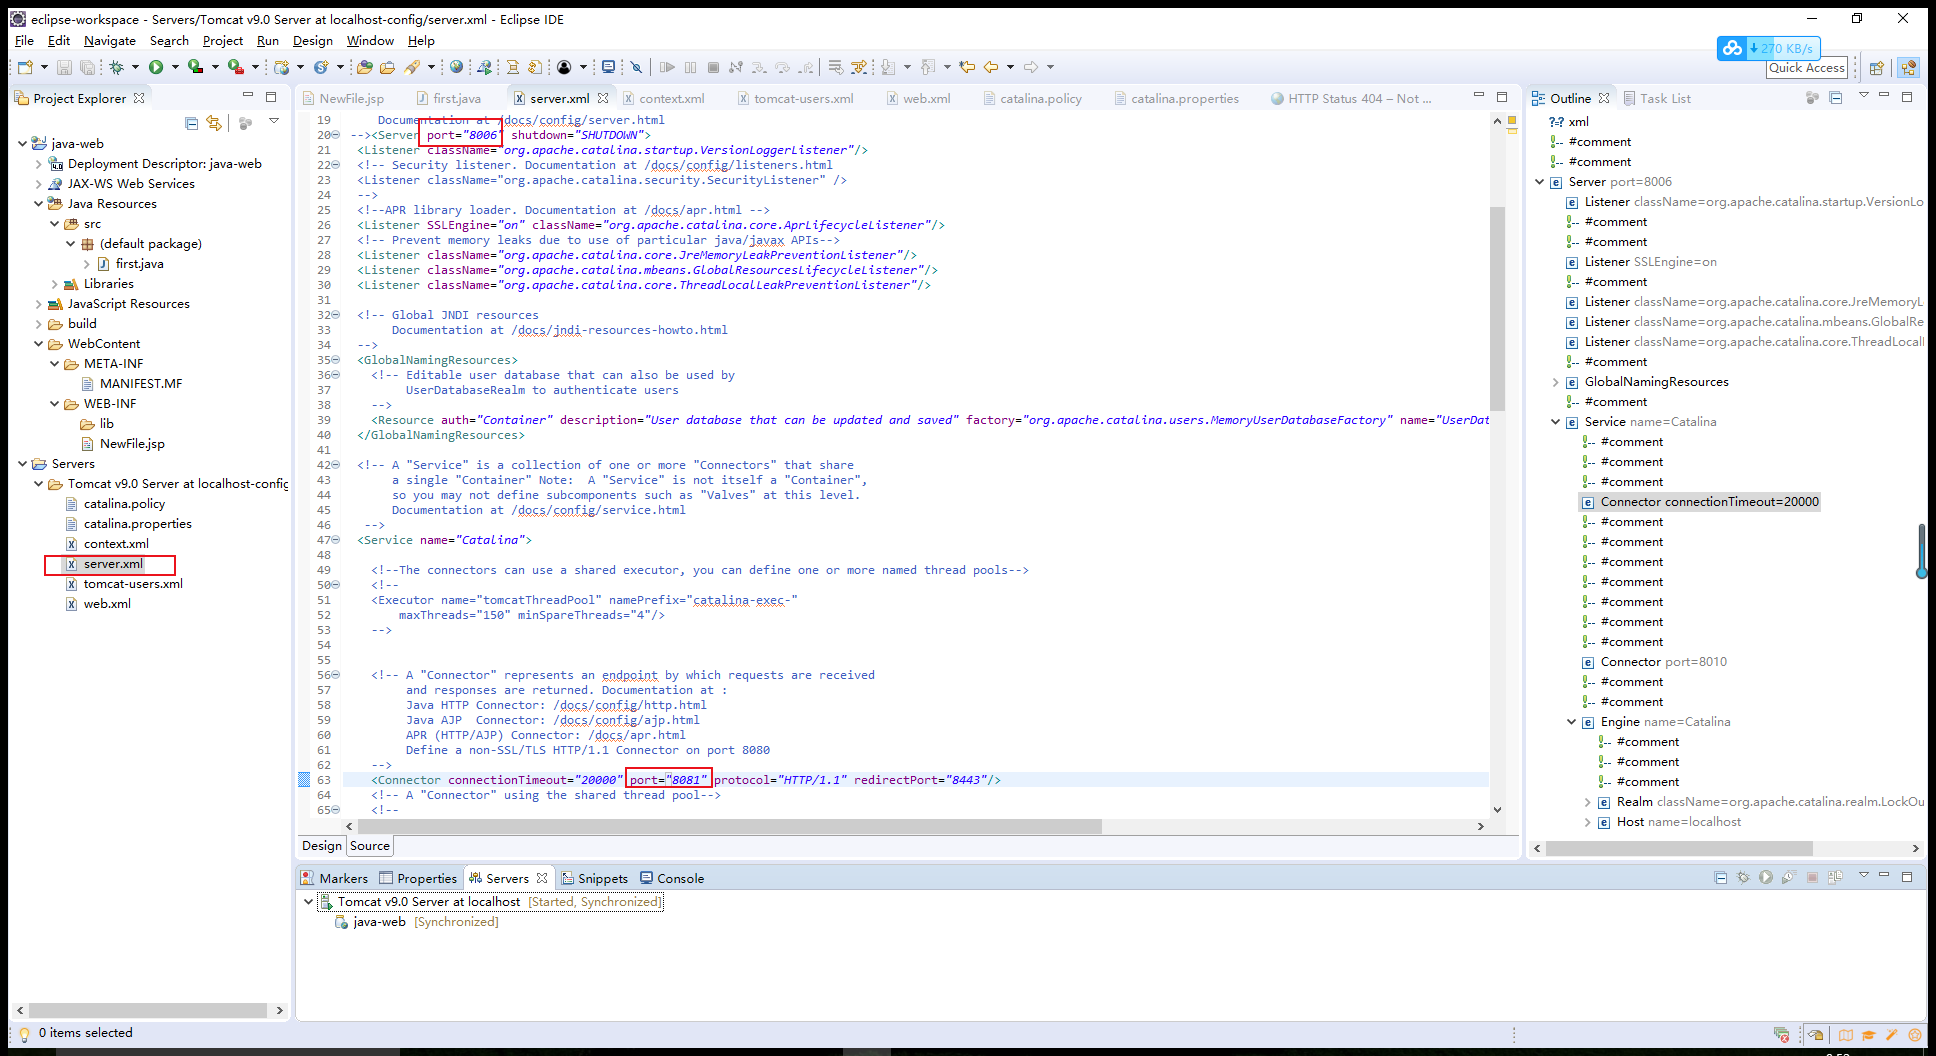
Task: Click the Debug bug icon in main toolbar
Action: 116,67
